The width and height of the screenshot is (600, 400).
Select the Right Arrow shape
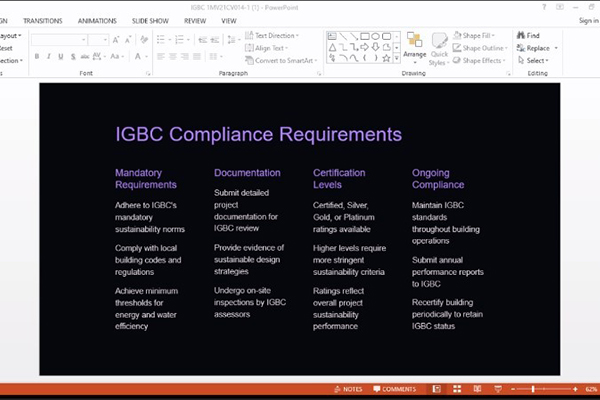click(365, 47)
